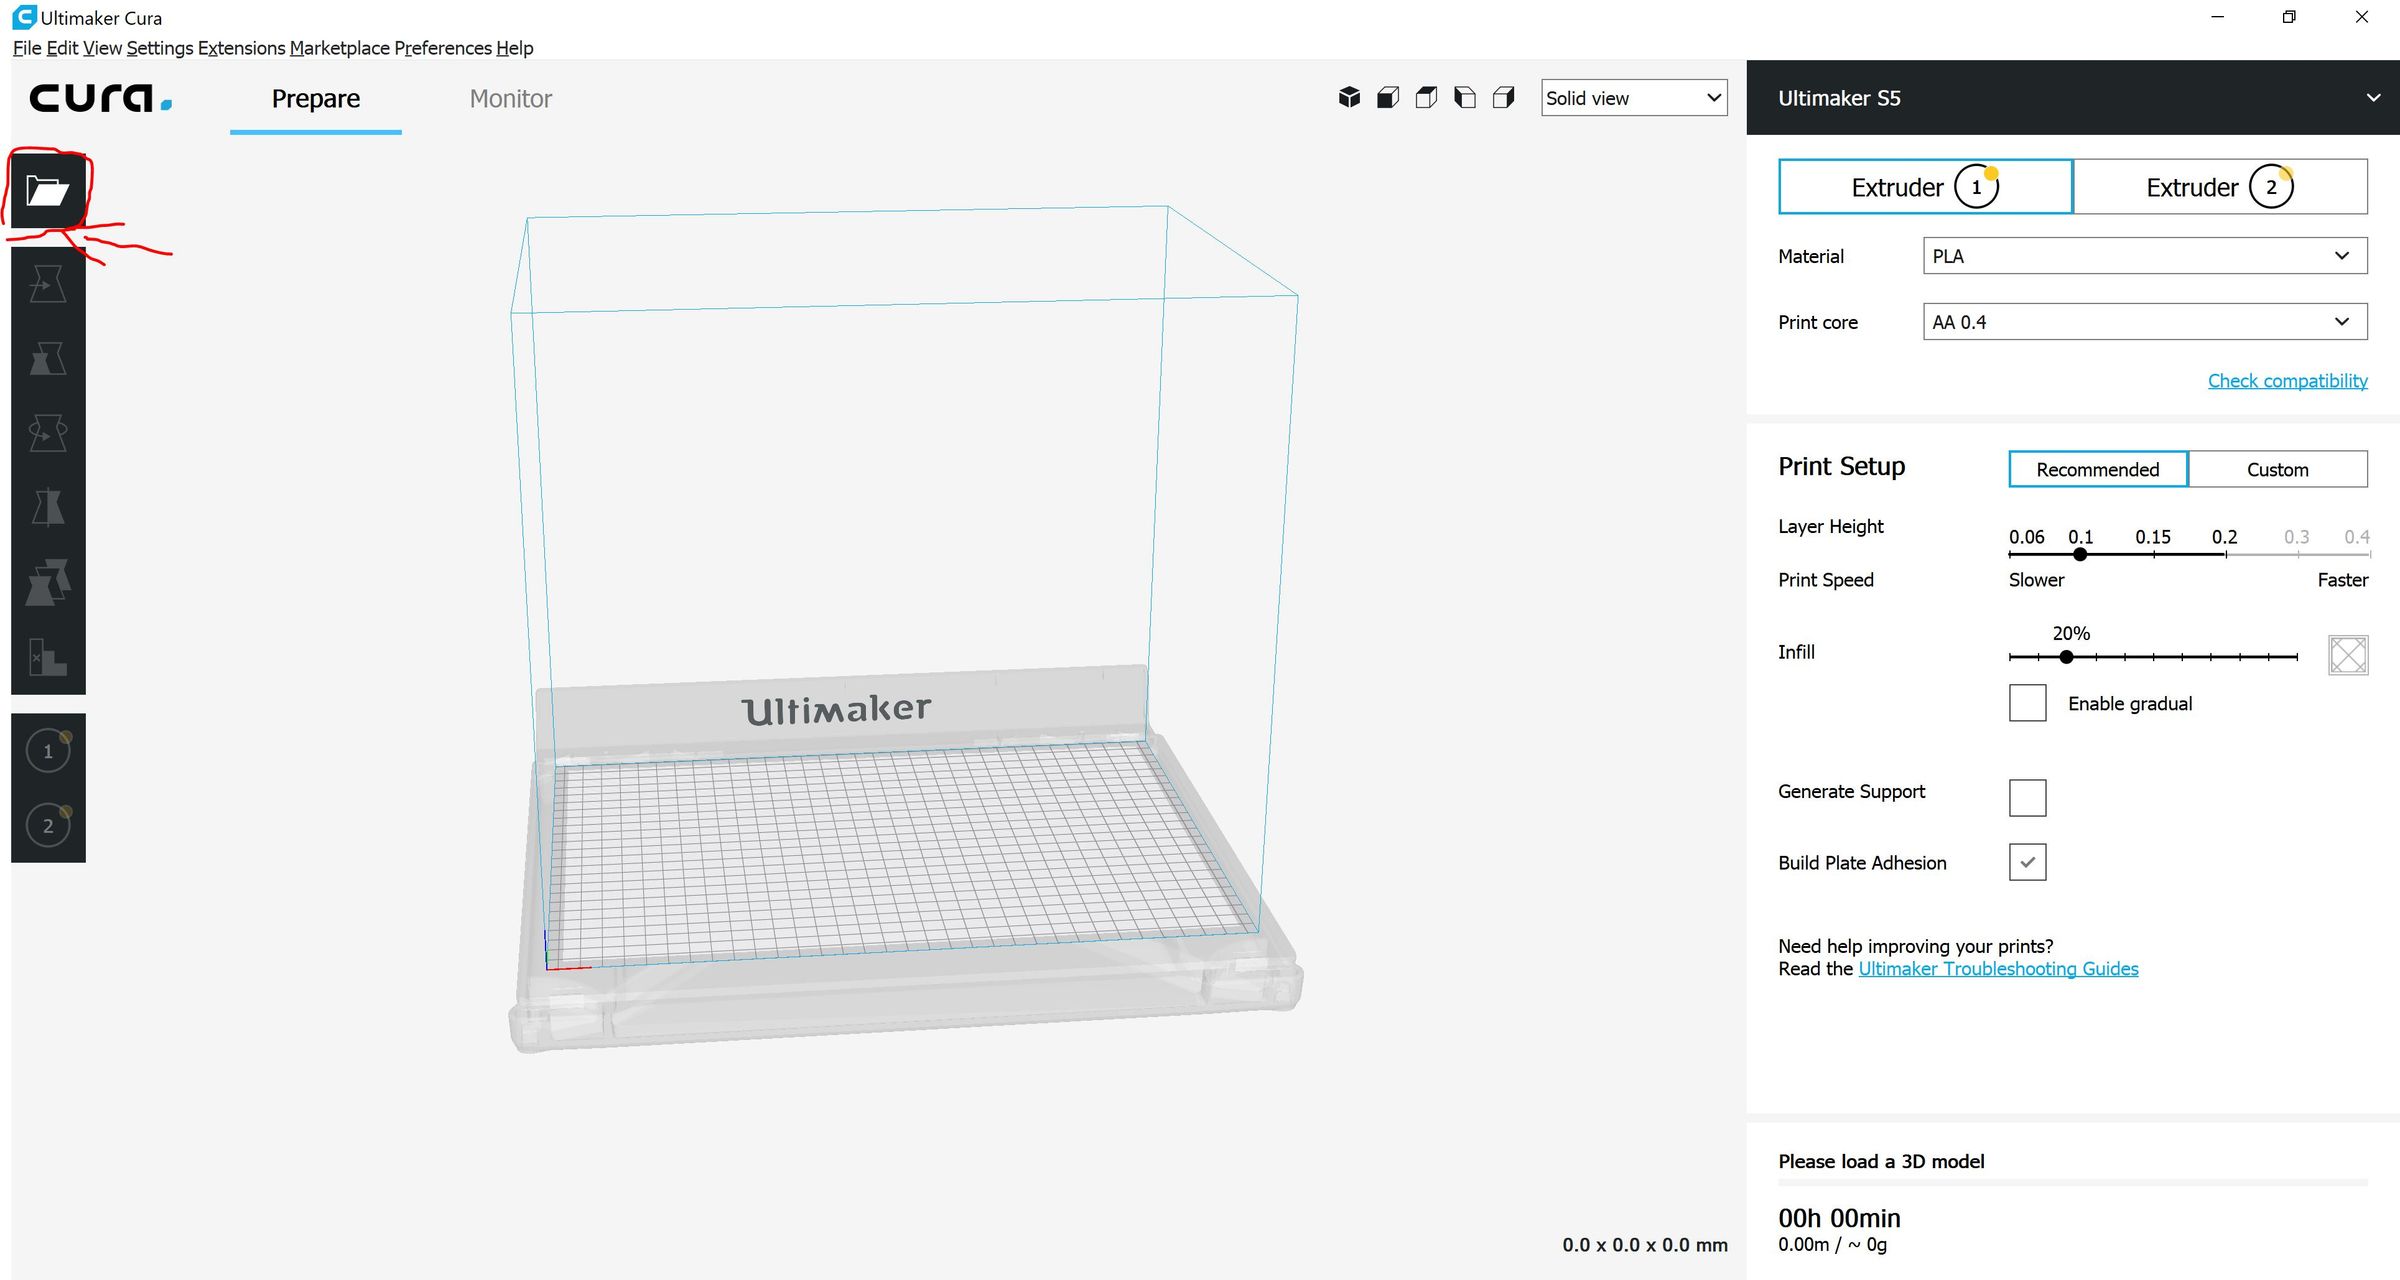Switch camera to top view icon
This screenshot has height=1280, width=2400.
coord(1426,97)
